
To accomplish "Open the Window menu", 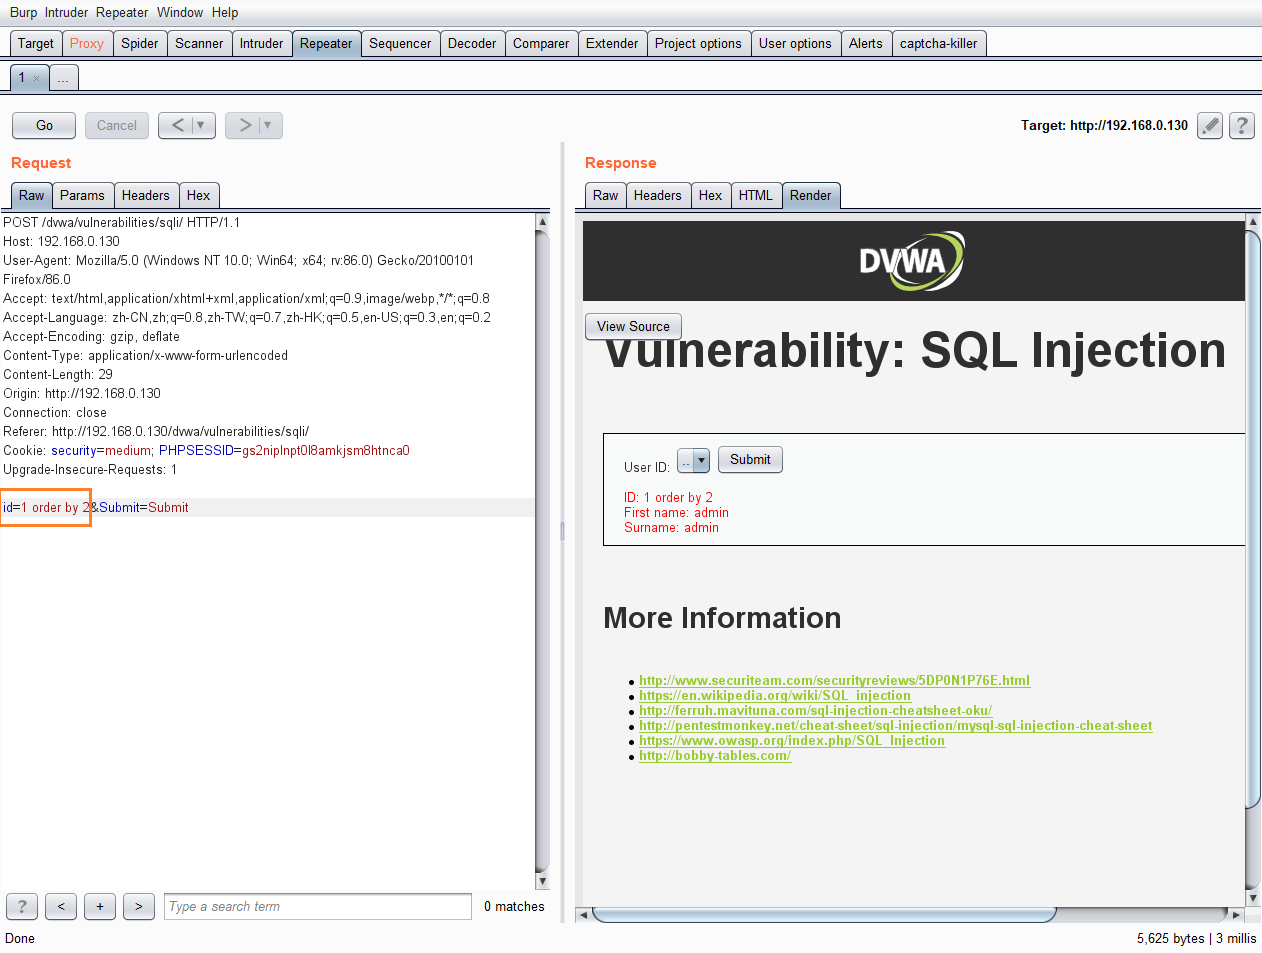I will (180, 12).
